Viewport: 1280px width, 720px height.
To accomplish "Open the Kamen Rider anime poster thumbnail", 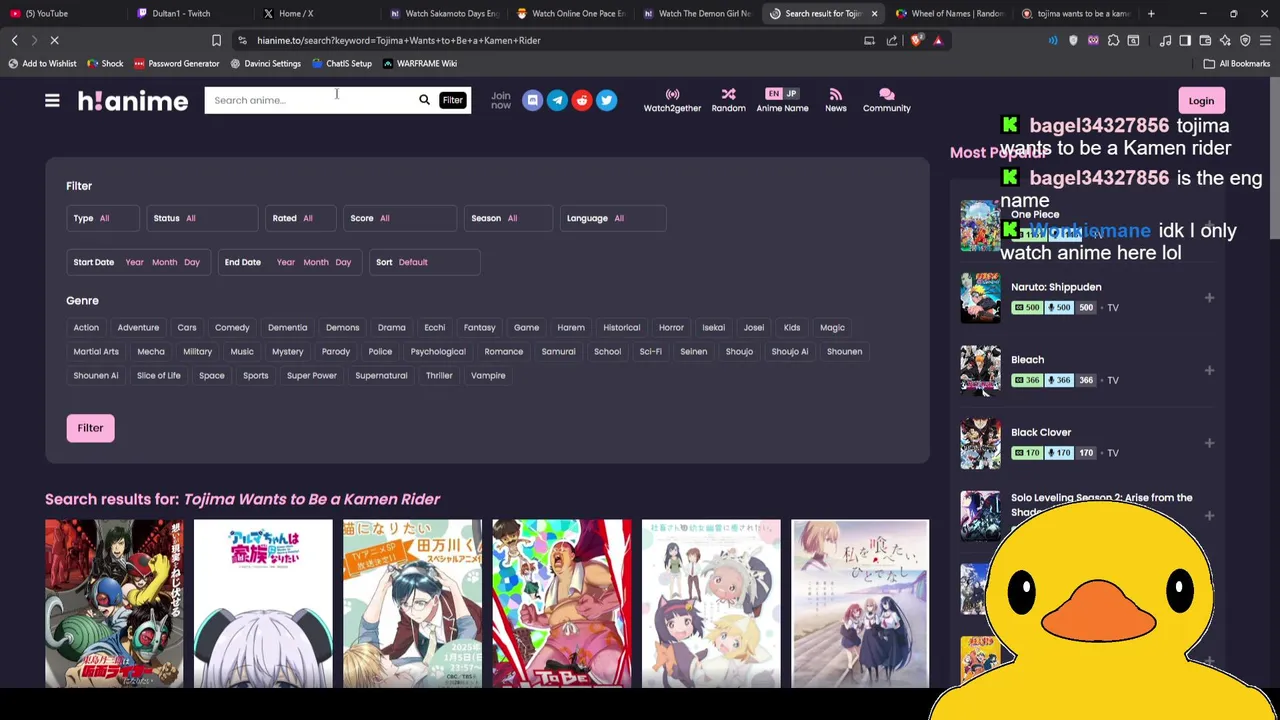I will pos(114,603).
